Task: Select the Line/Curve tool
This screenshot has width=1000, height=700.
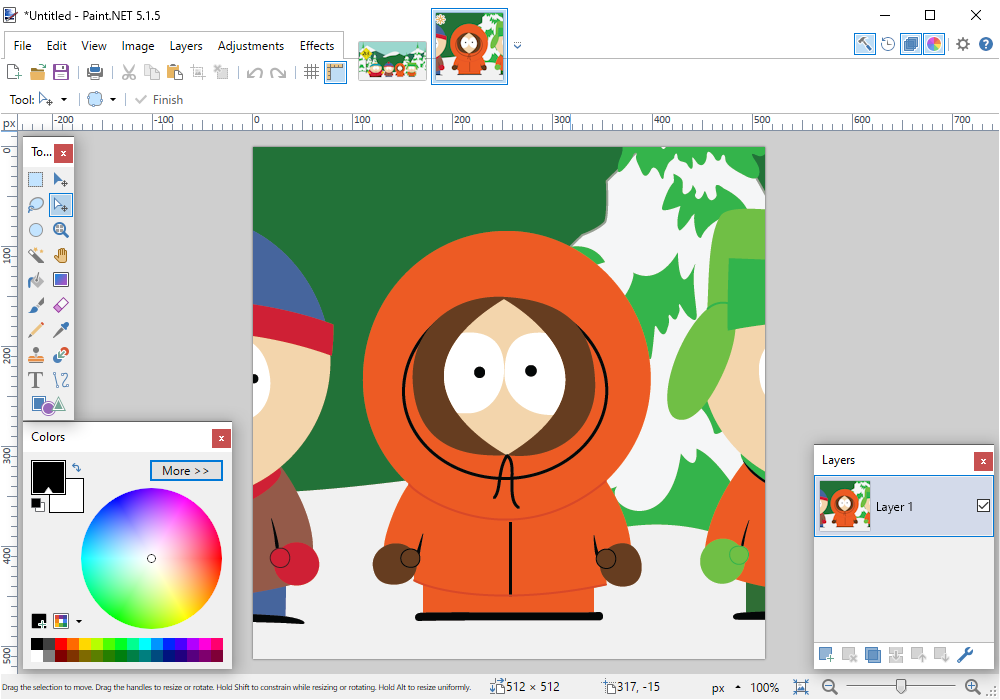Action: [x=61, y=380]
